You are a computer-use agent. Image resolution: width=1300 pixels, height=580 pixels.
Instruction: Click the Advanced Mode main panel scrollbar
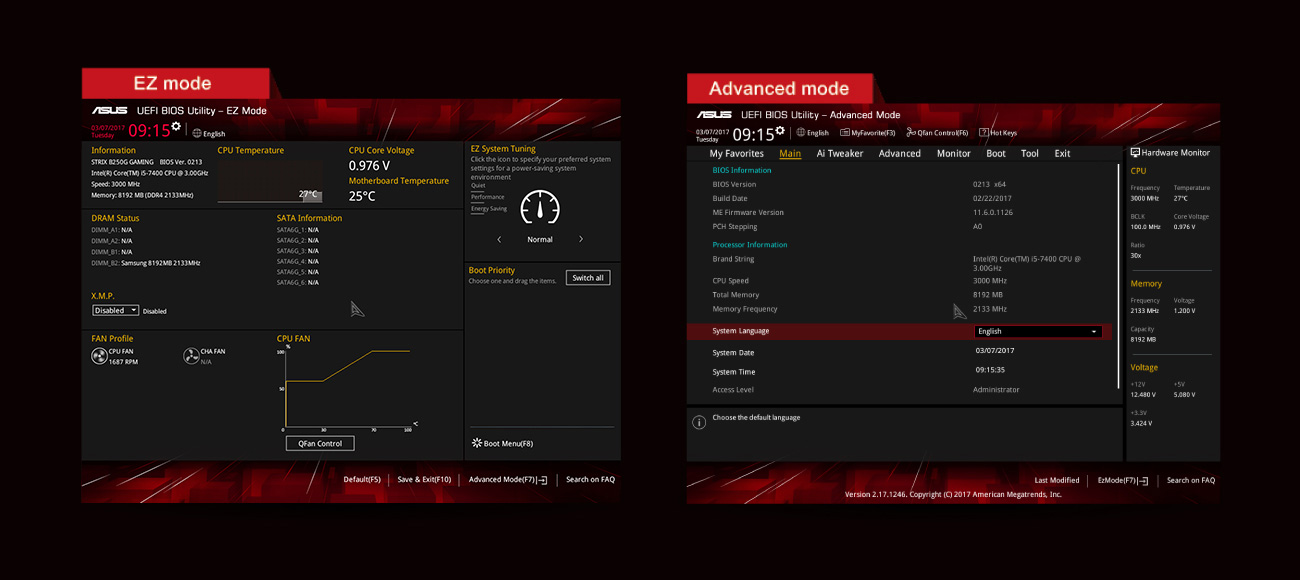pyautogui.click(x=1119, y=275)
